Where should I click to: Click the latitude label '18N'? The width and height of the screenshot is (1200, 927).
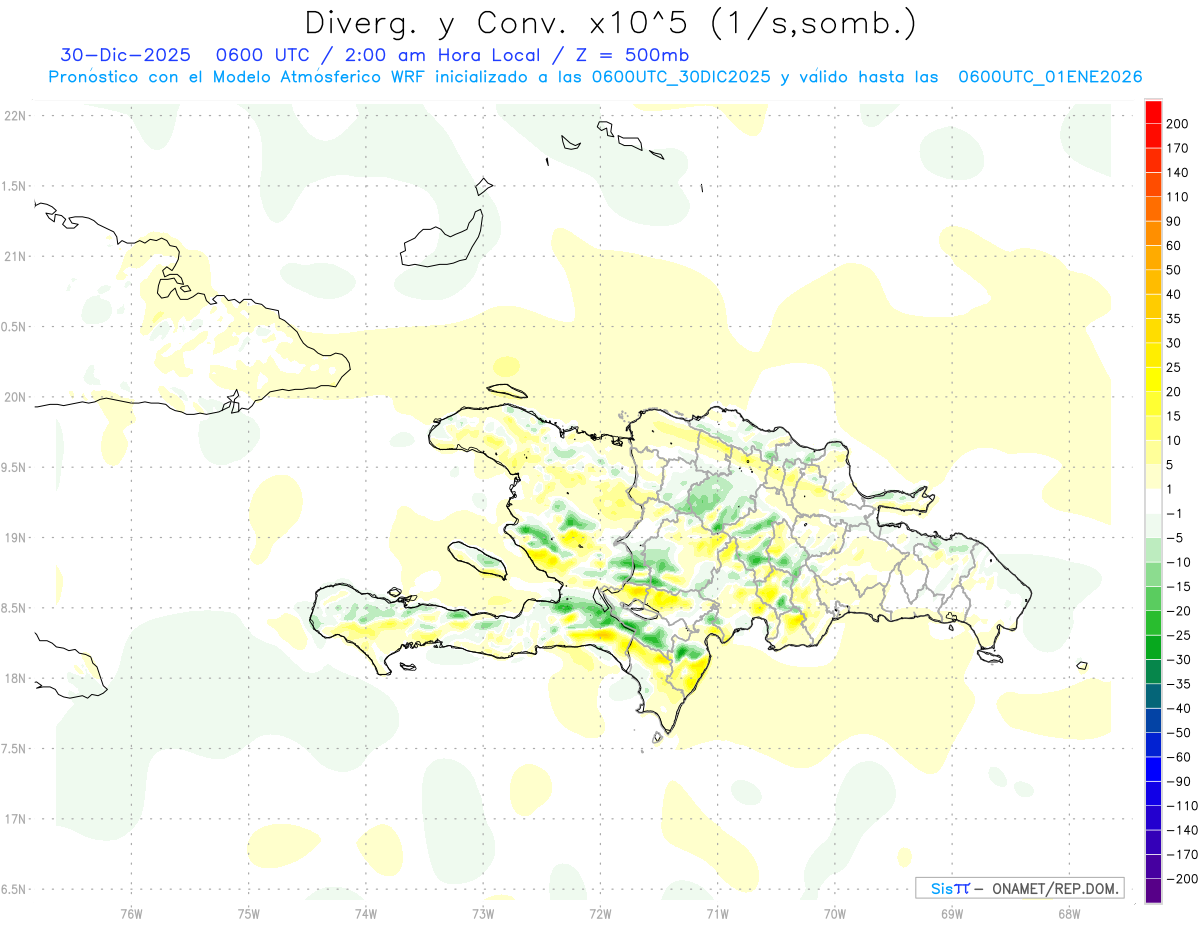[x=14, y=678]
